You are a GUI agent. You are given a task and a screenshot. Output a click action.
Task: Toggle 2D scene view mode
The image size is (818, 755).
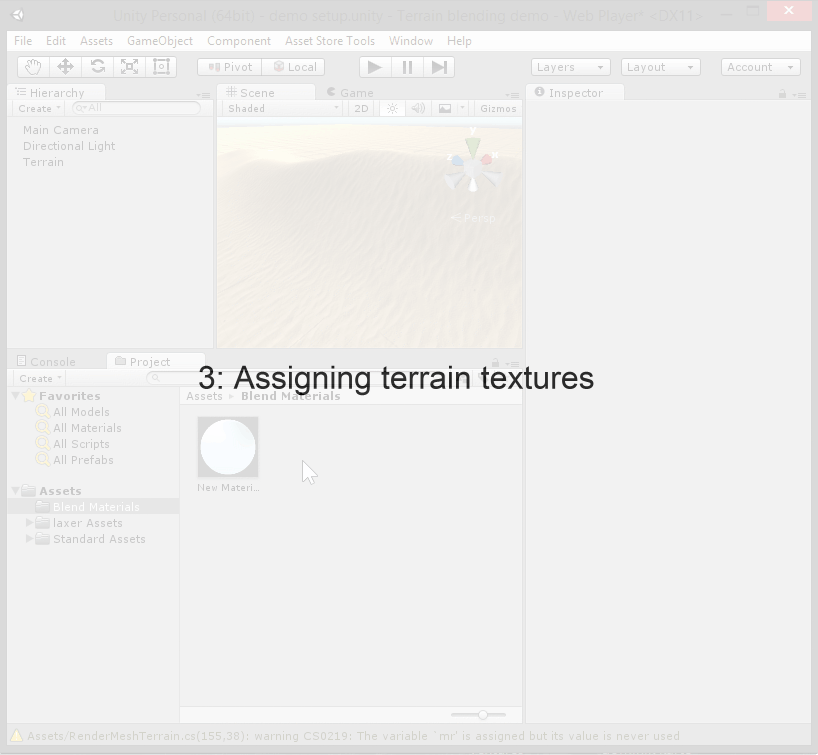[x=361, y=108]
